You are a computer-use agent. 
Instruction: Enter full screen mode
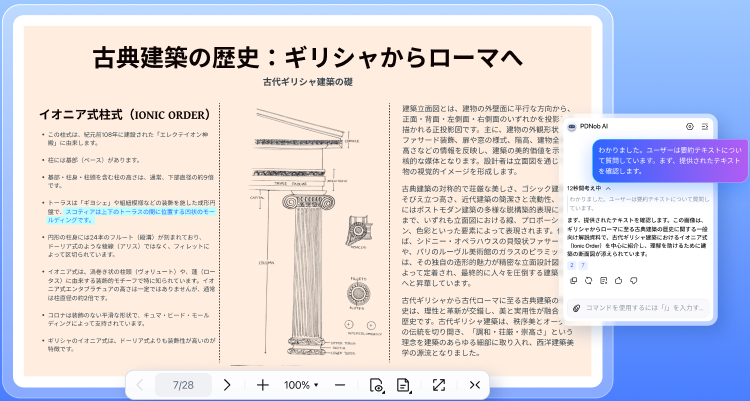tap(439, 385)
